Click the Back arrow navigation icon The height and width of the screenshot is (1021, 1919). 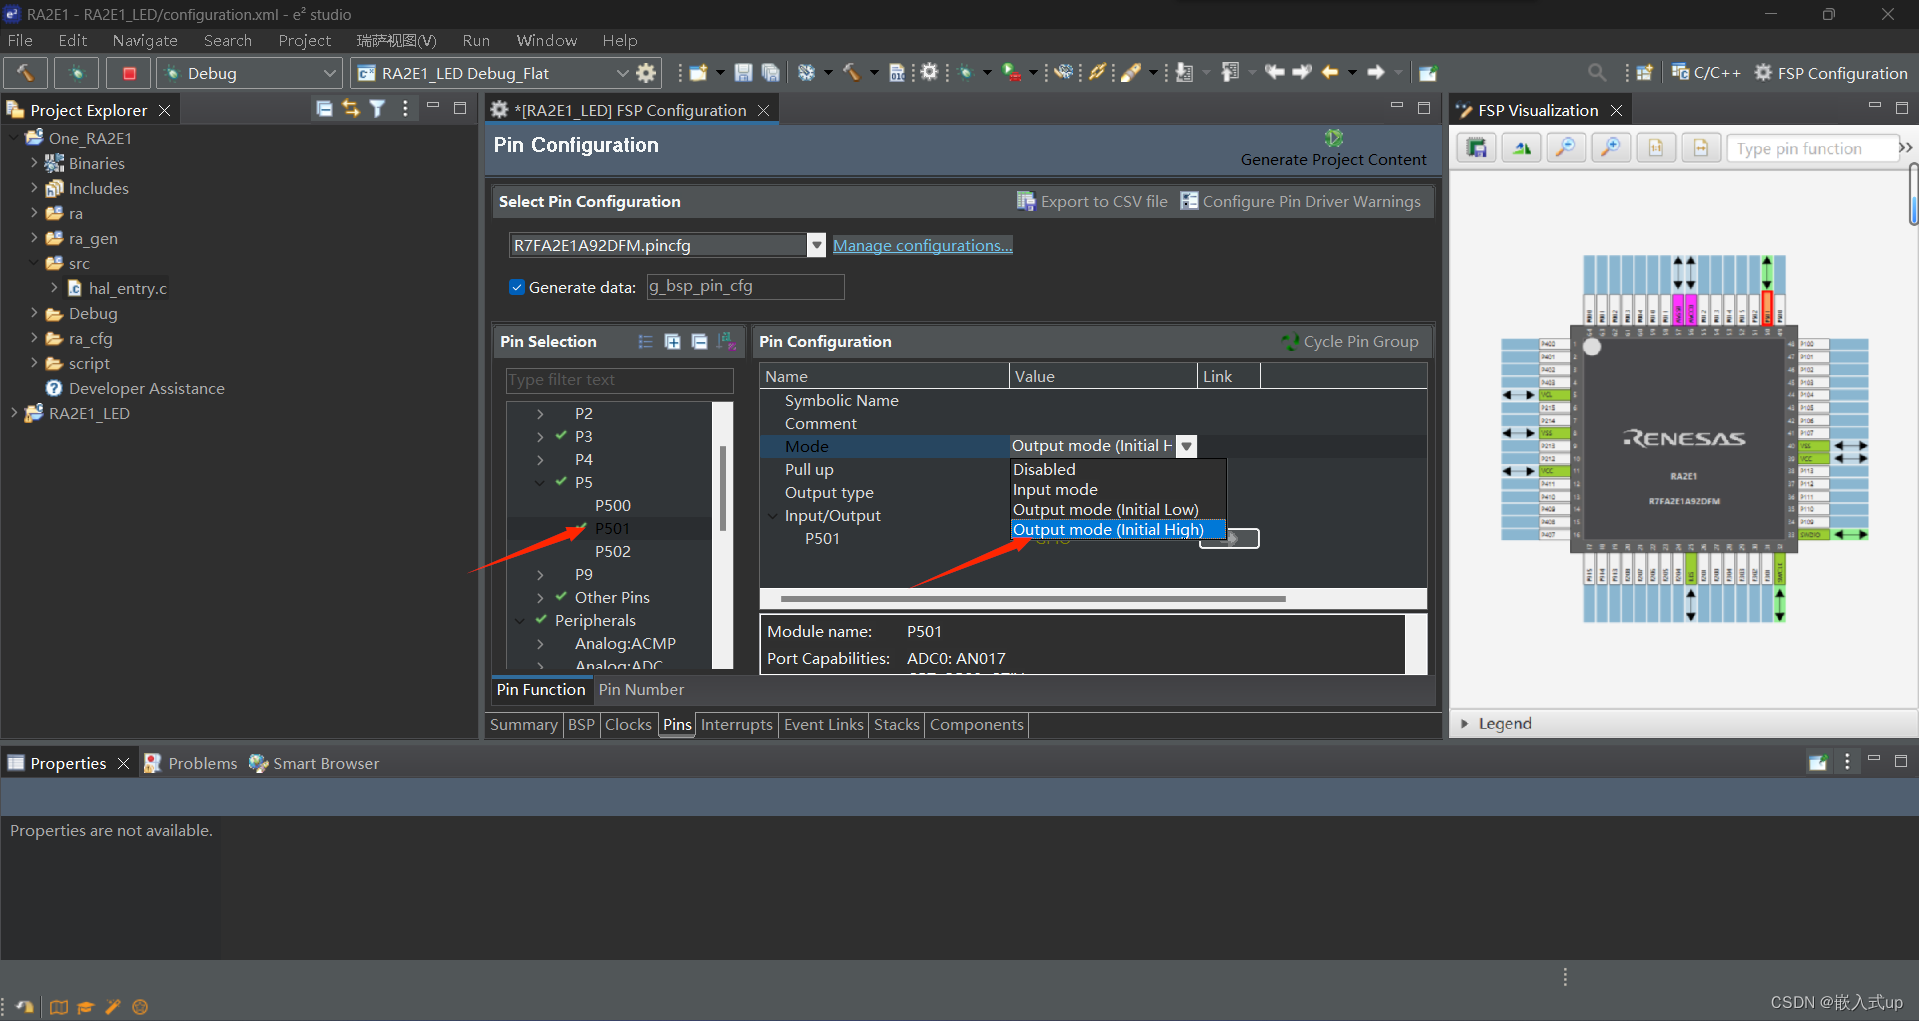pos(1330,72)
